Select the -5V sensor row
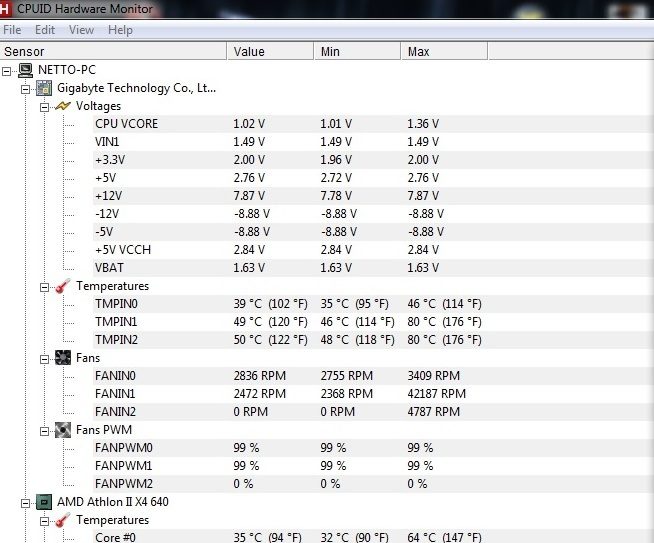Viewport: 654px width, 543px height. (373, 231)
